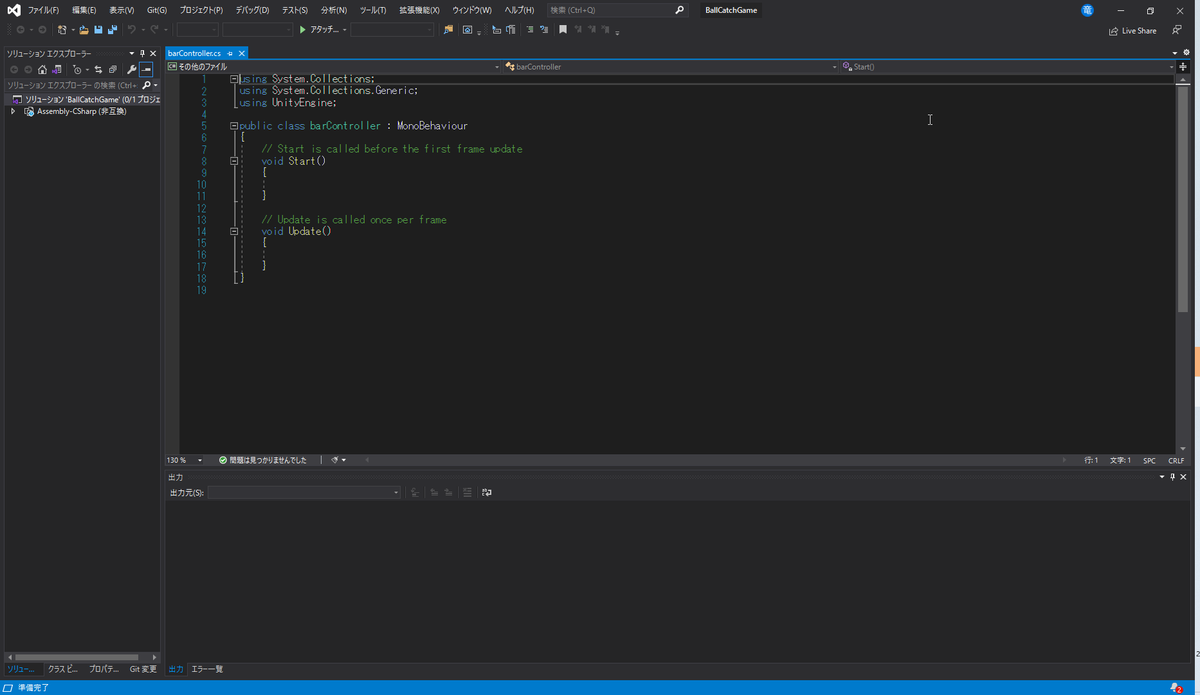Image resolution: width=1200 pixels, height=695 pixels.
Task: Expand the Assembly-CSharp project node
Action: (x=13, y=111)
